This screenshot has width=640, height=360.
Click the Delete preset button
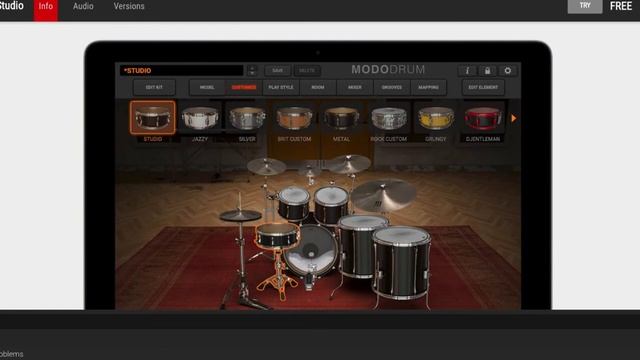(x=307, y=71)
